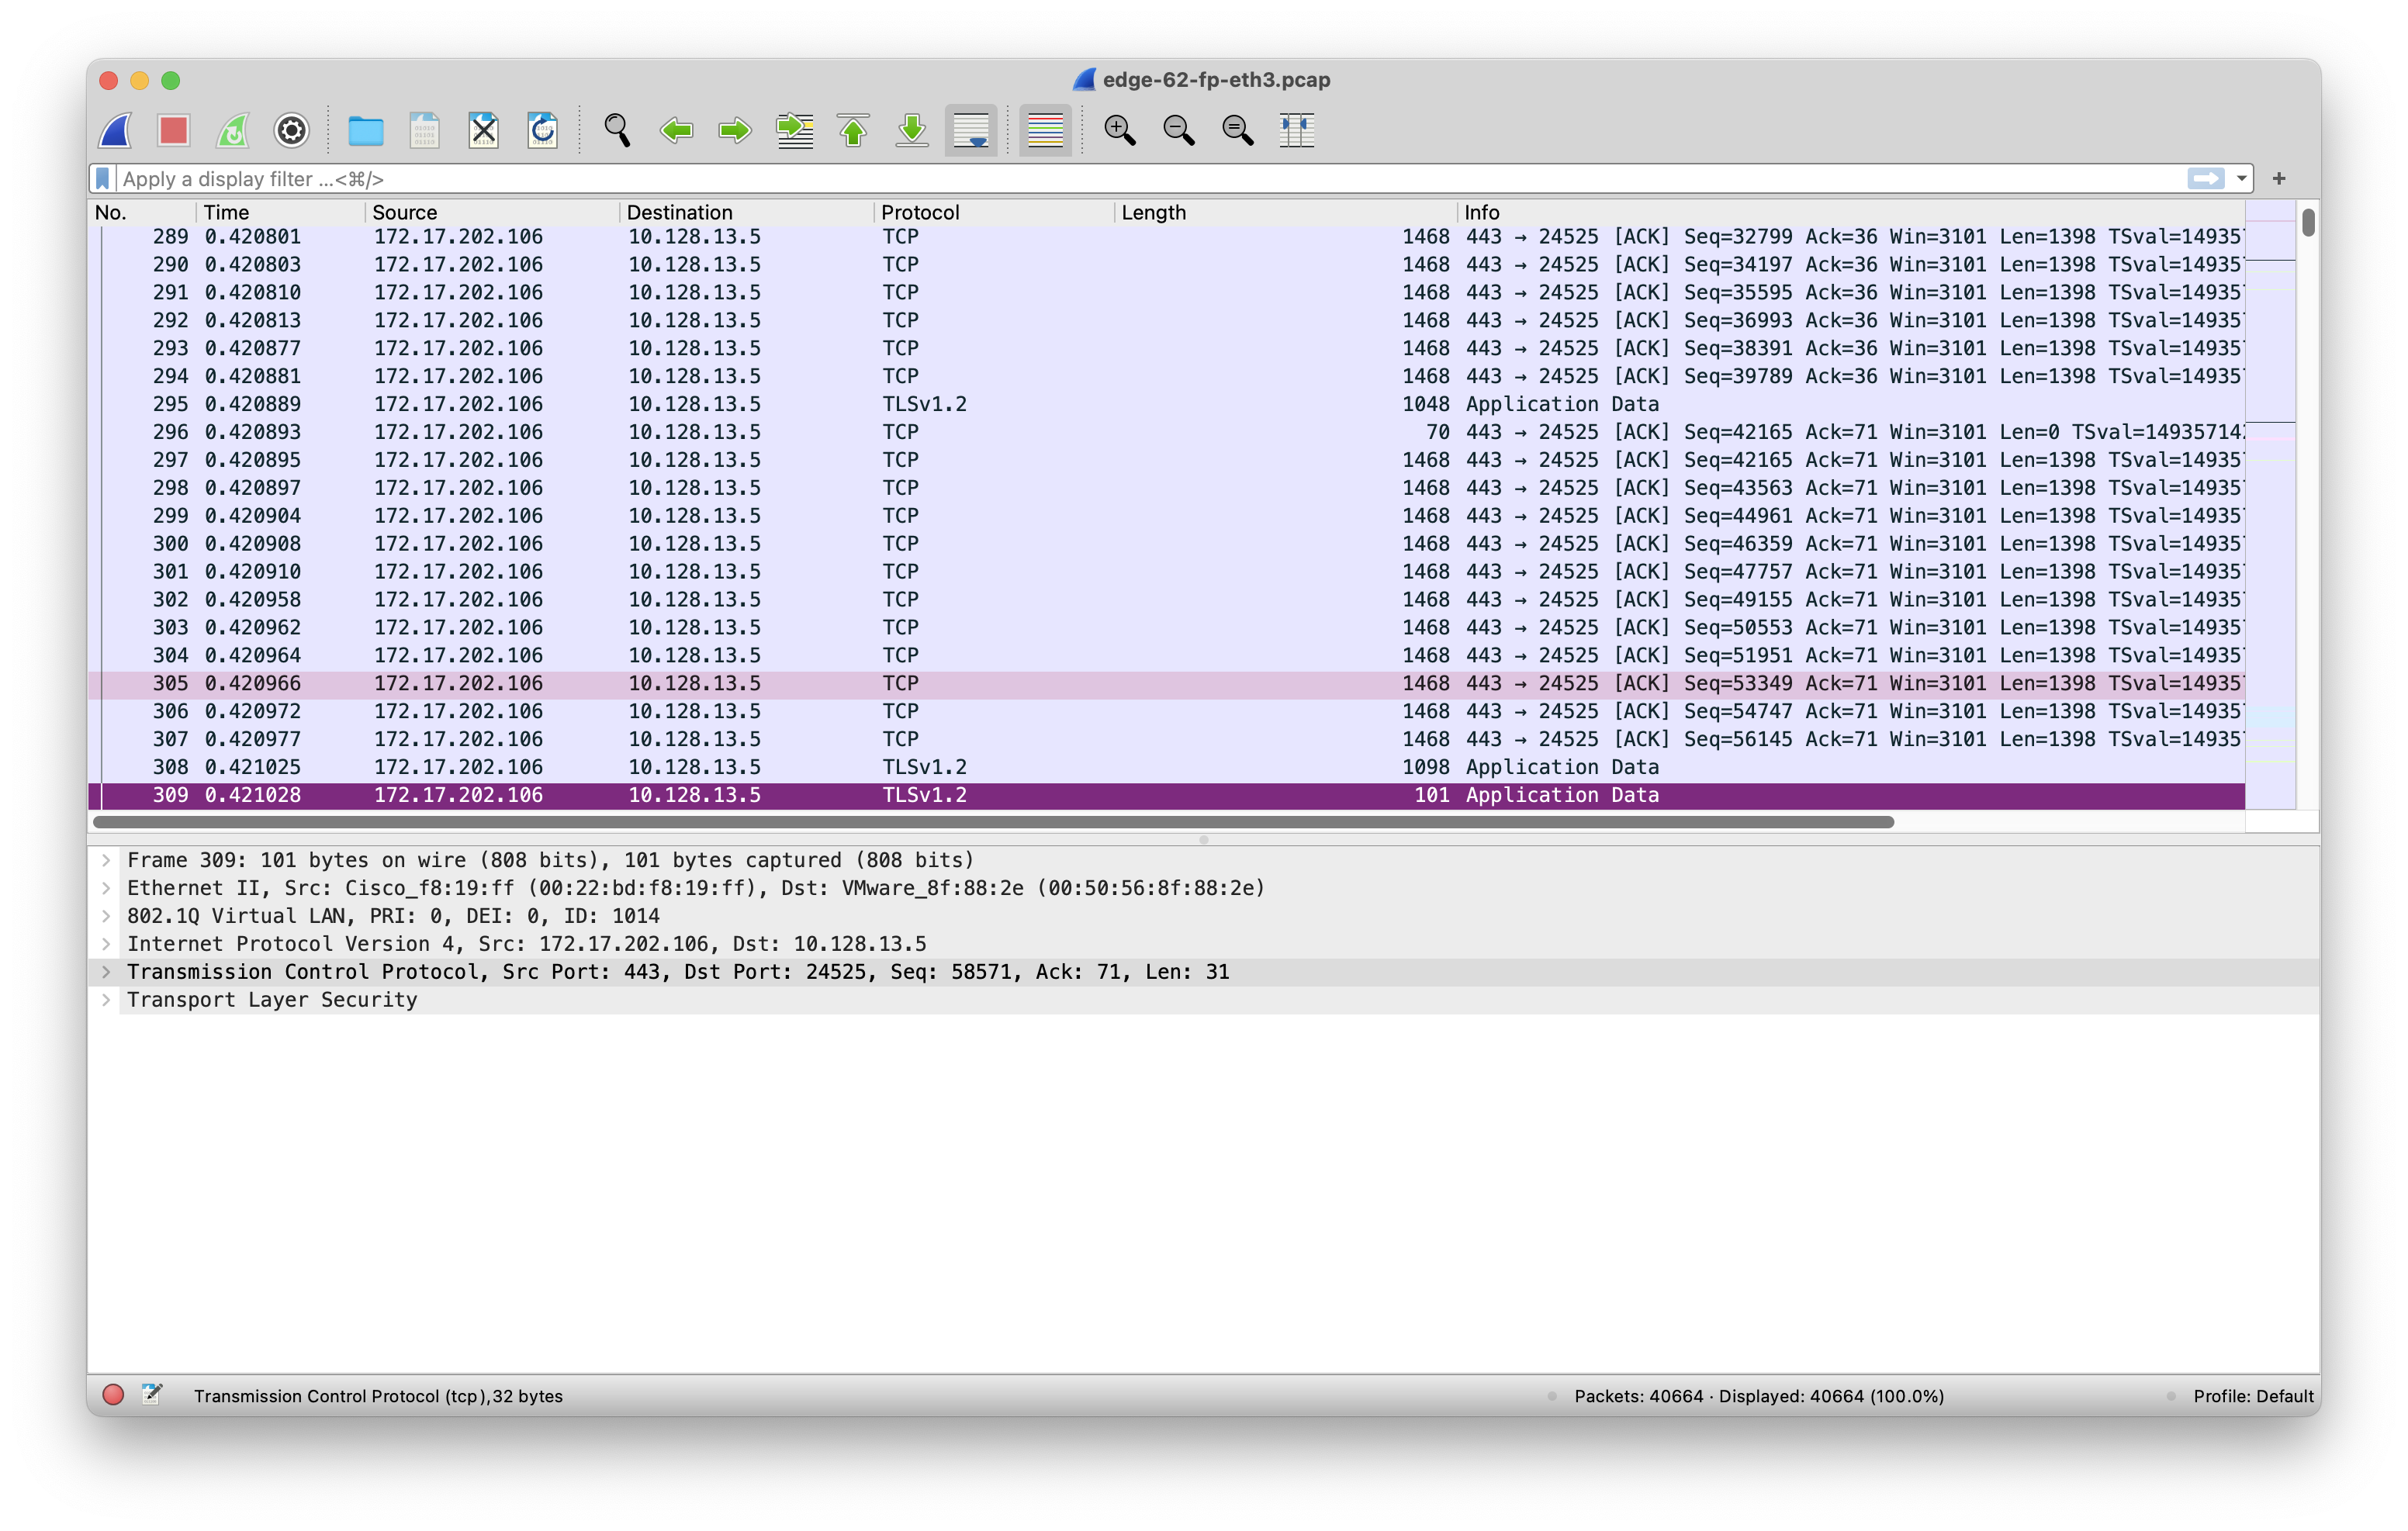Go to specified packet icon
2408x1531 pixels.
(x=795, y=130)
